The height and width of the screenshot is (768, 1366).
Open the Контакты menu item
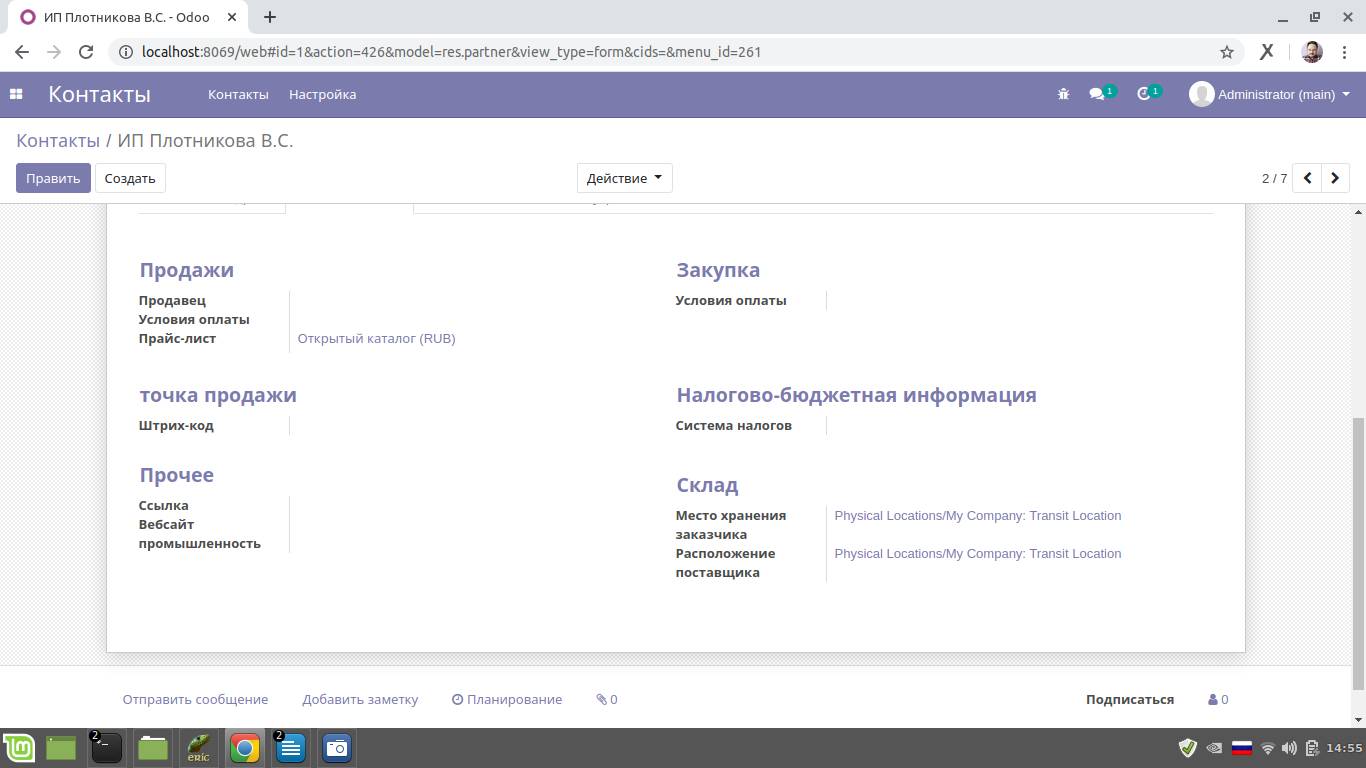238,94
